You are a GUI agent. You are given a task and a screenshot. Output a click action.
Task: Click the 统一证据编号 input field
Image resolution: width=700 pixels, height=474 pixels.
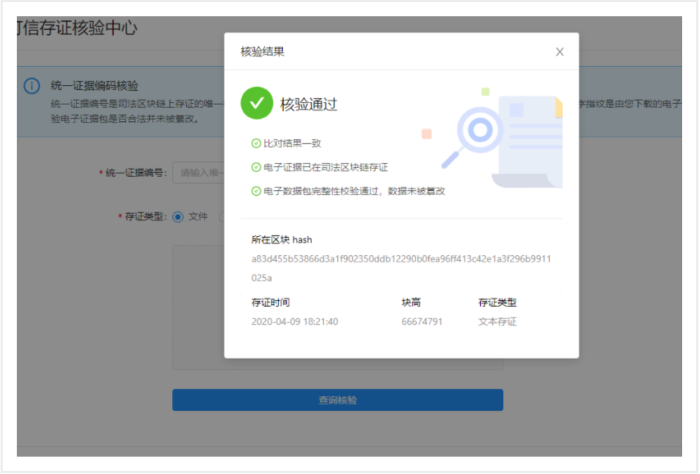pos(198,173)
